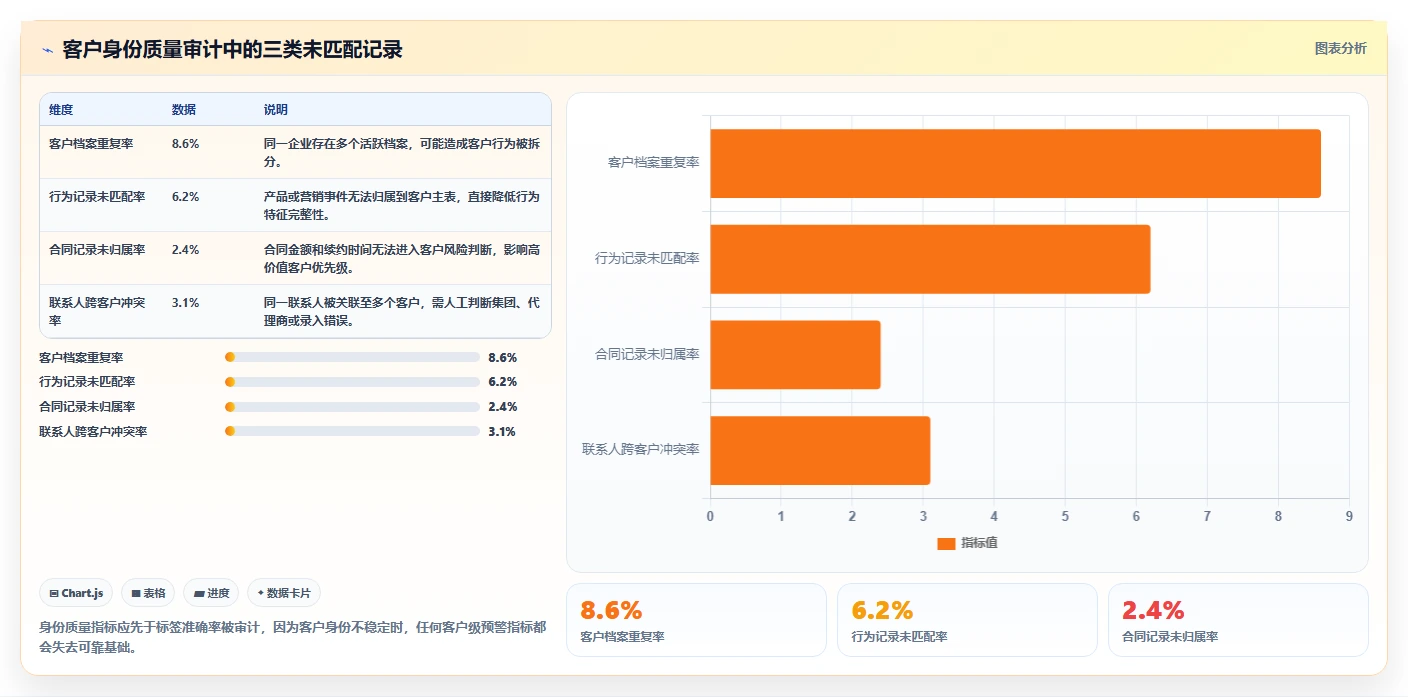Click the 8.6% value in the table
This screenshot has width=1408, height=697.
(186, 144)
